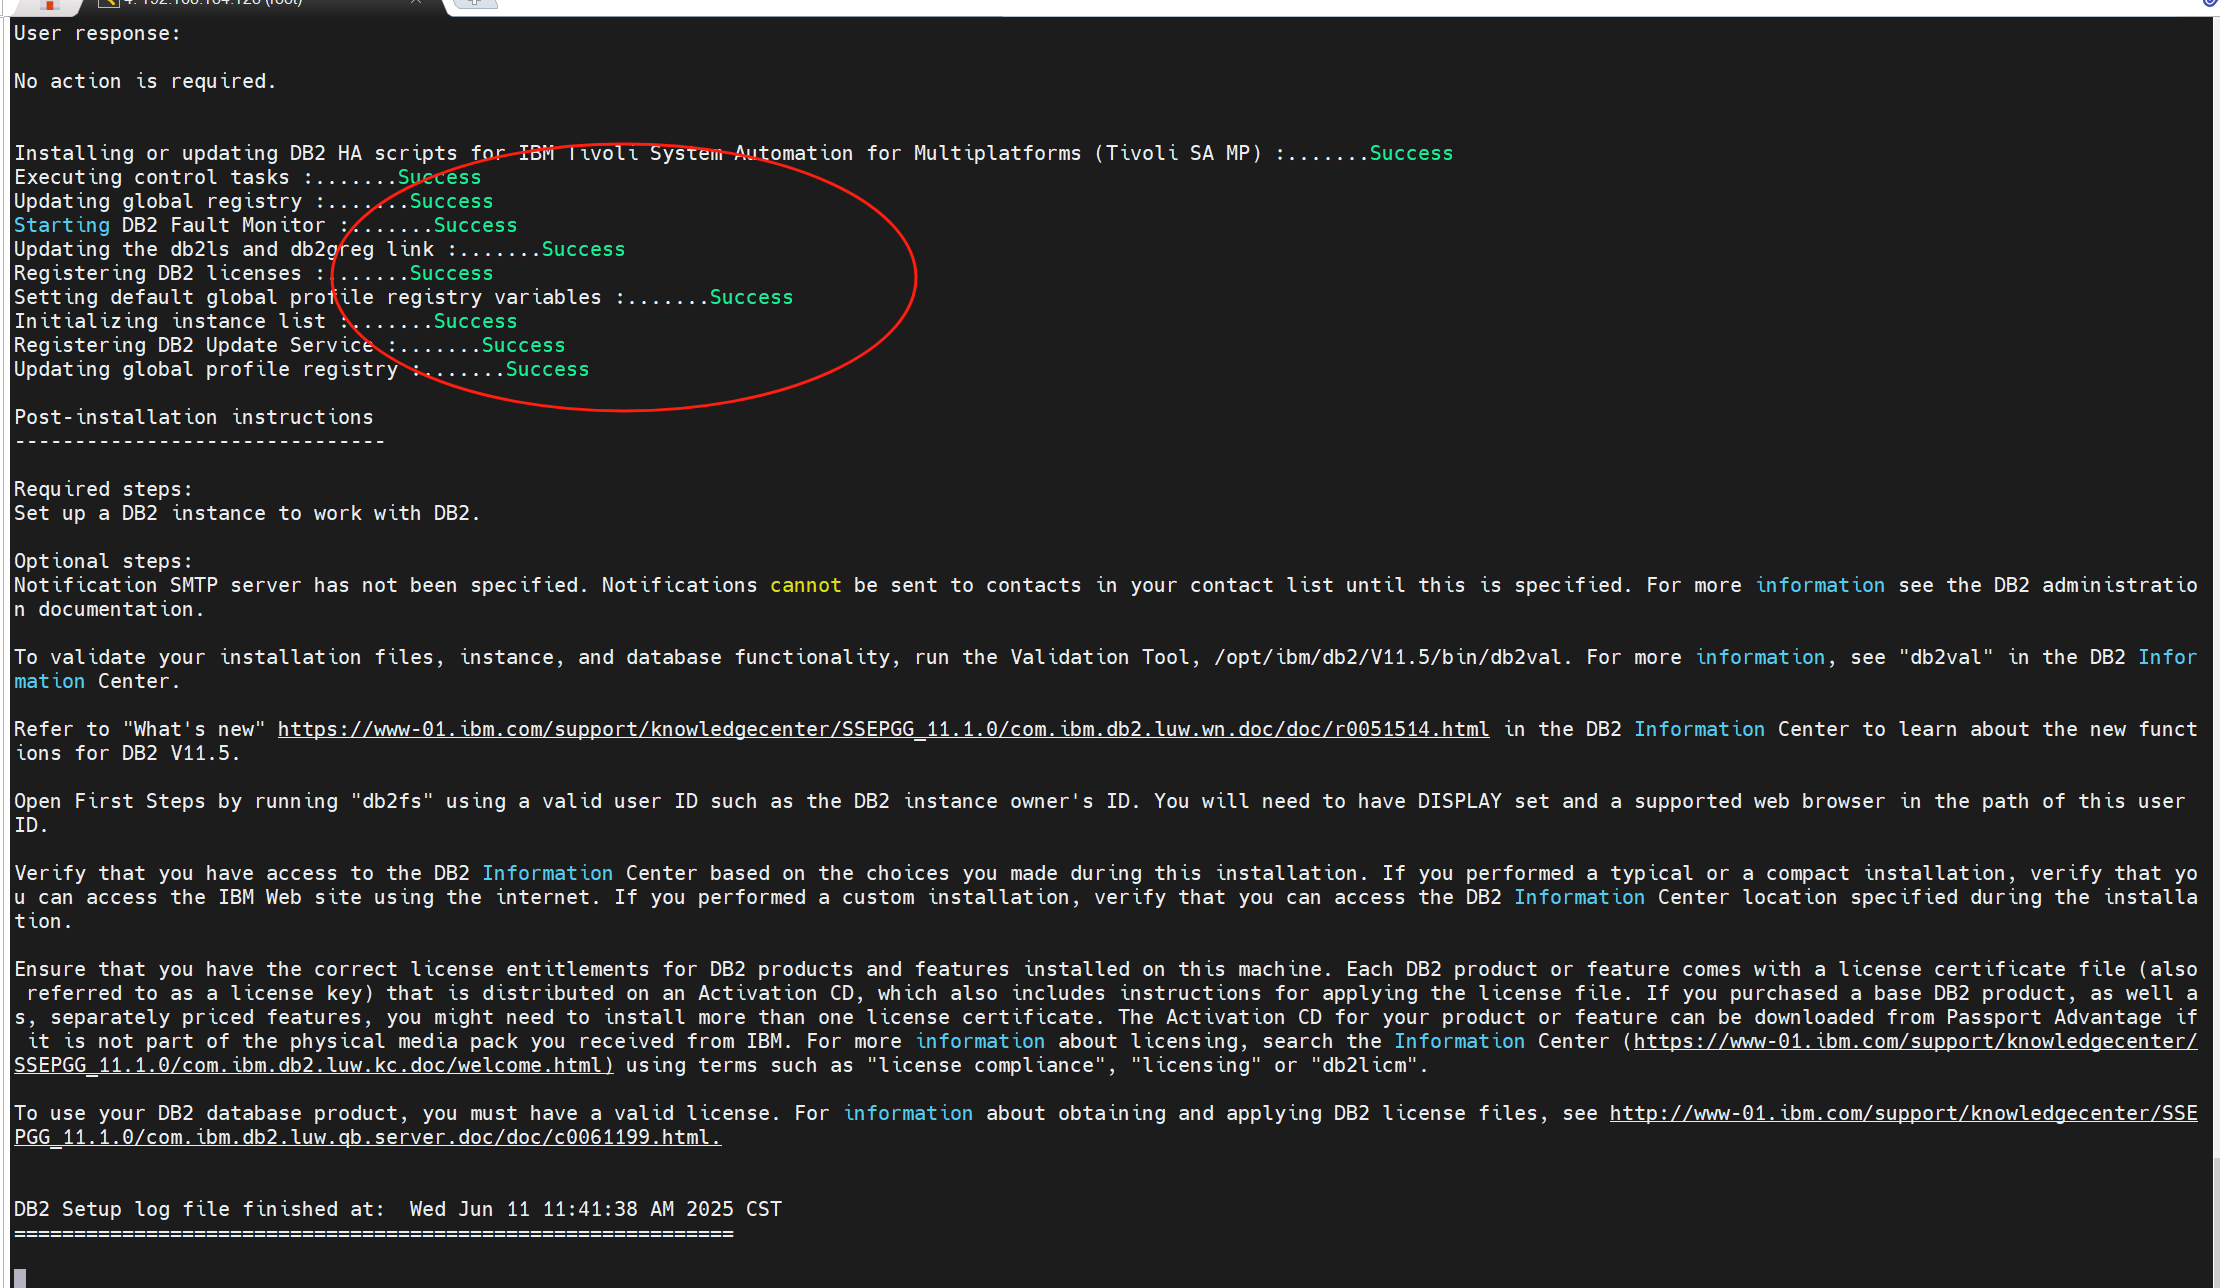
Task: Click the blue "Starting" word in the log
Action: point(61,225)
